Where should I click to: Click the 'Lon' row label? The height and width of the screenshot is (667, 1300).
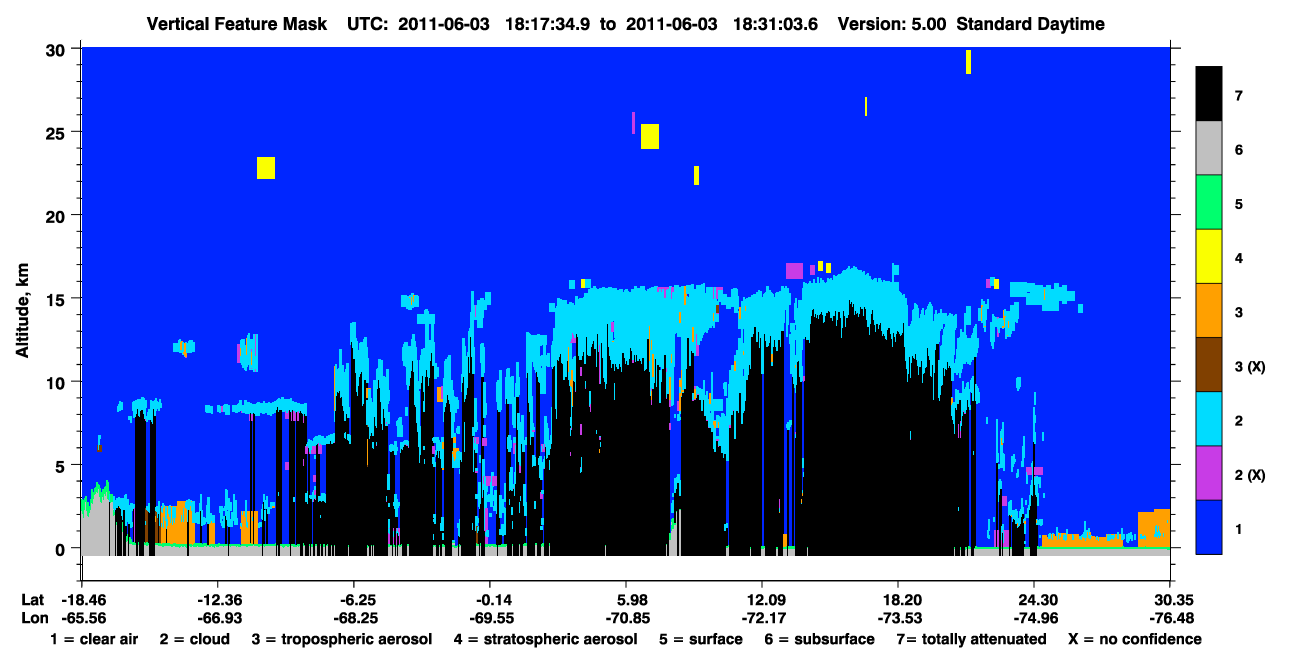(x=33, y=617)
